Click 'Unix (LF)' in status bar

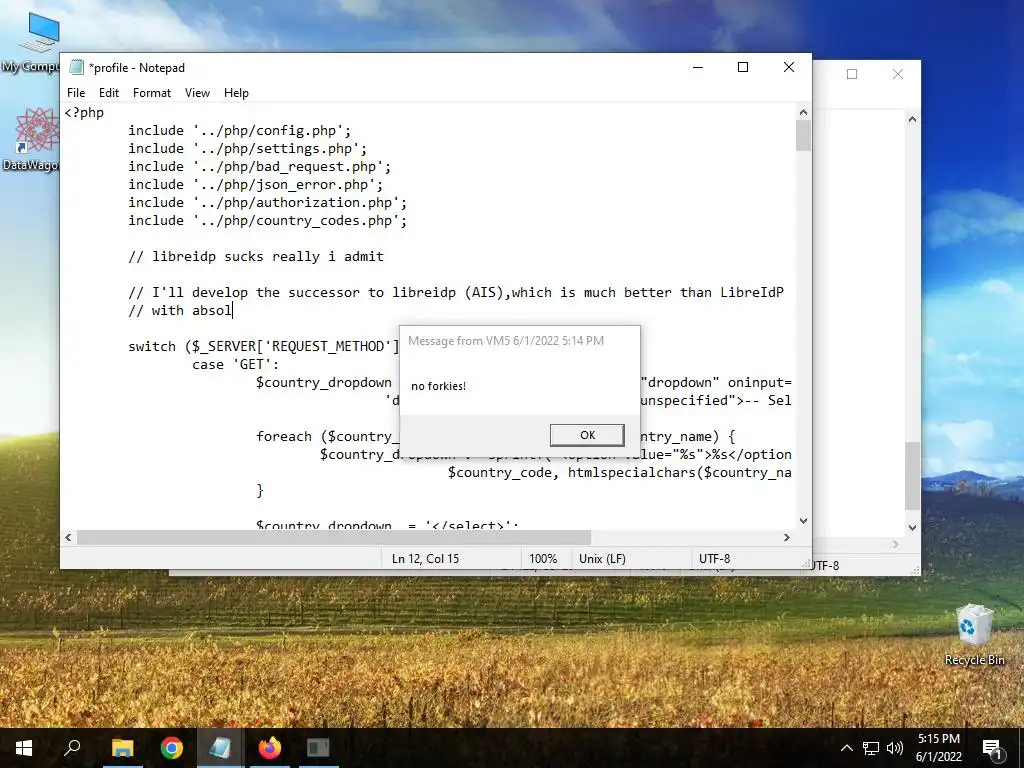[602, 559]
